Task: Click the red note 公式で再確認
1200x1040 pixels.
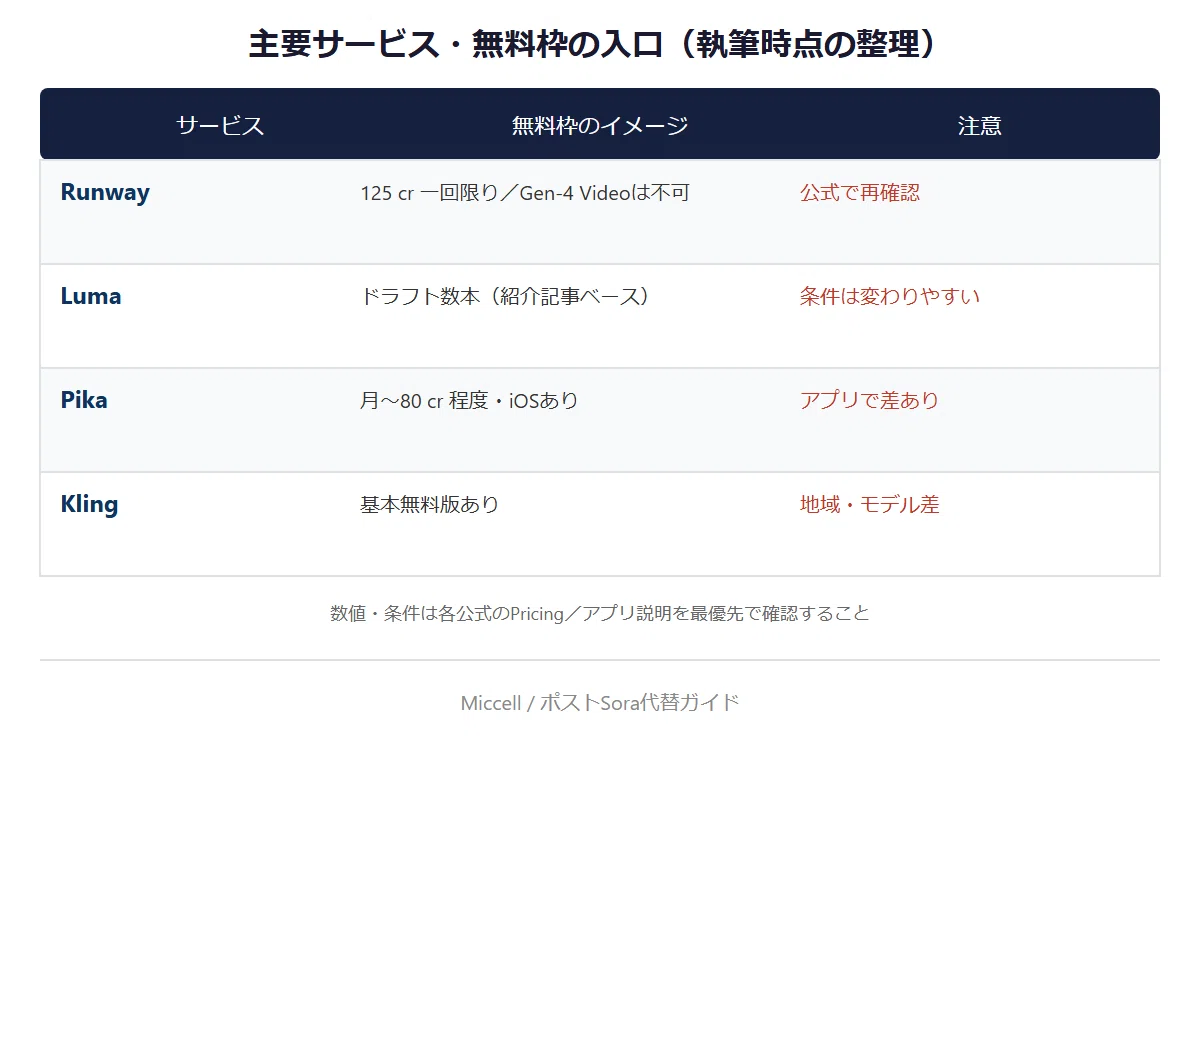Action: [860, 192]
